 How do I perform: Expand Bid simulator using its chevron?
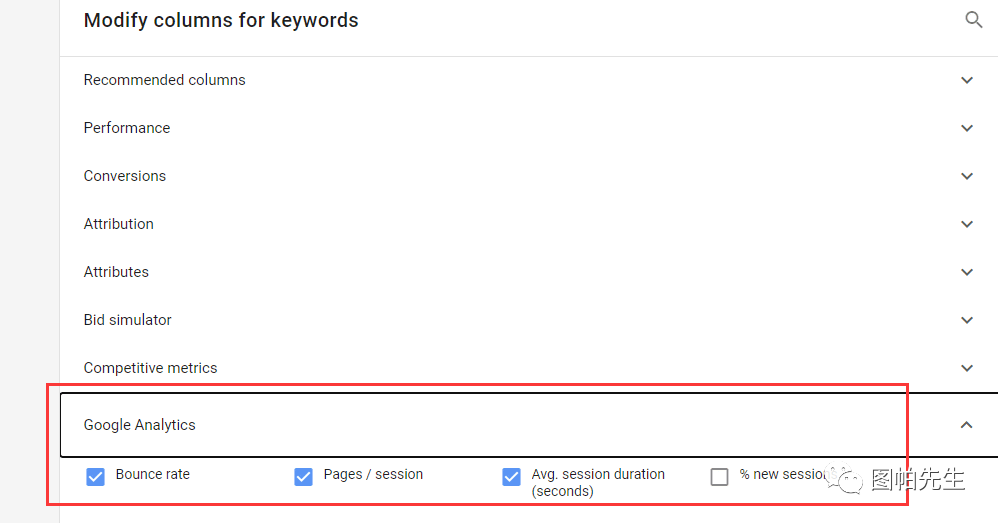(x=967, y=320)
